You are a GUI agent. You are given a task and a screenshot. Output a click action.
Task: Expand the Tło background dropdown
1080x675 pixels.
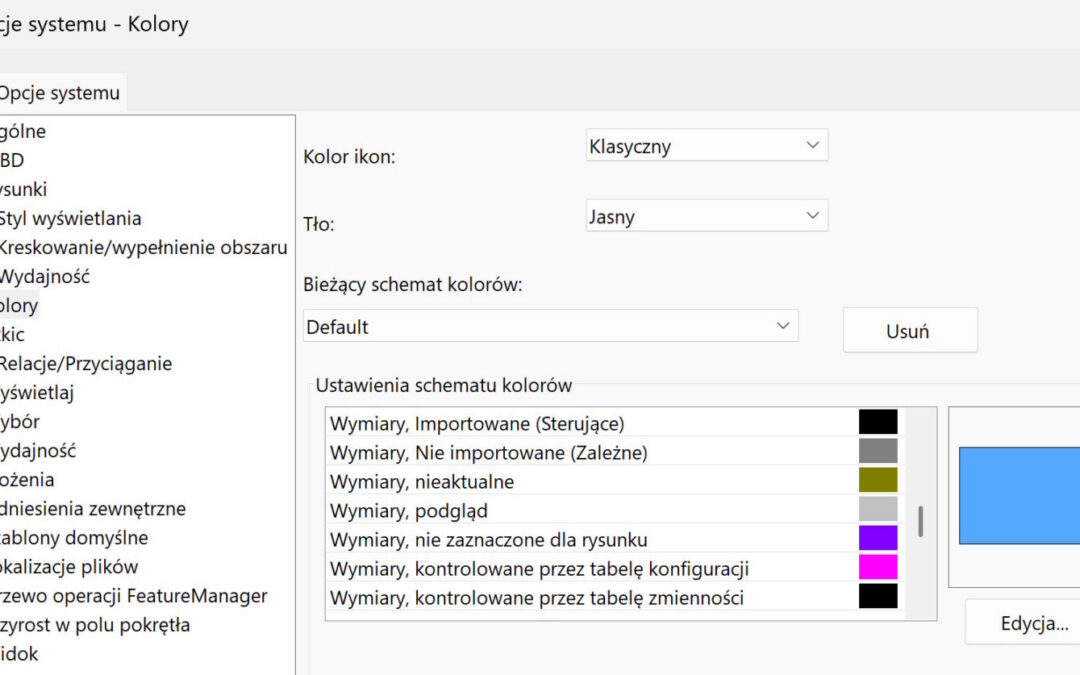click(x=706, y=216)
